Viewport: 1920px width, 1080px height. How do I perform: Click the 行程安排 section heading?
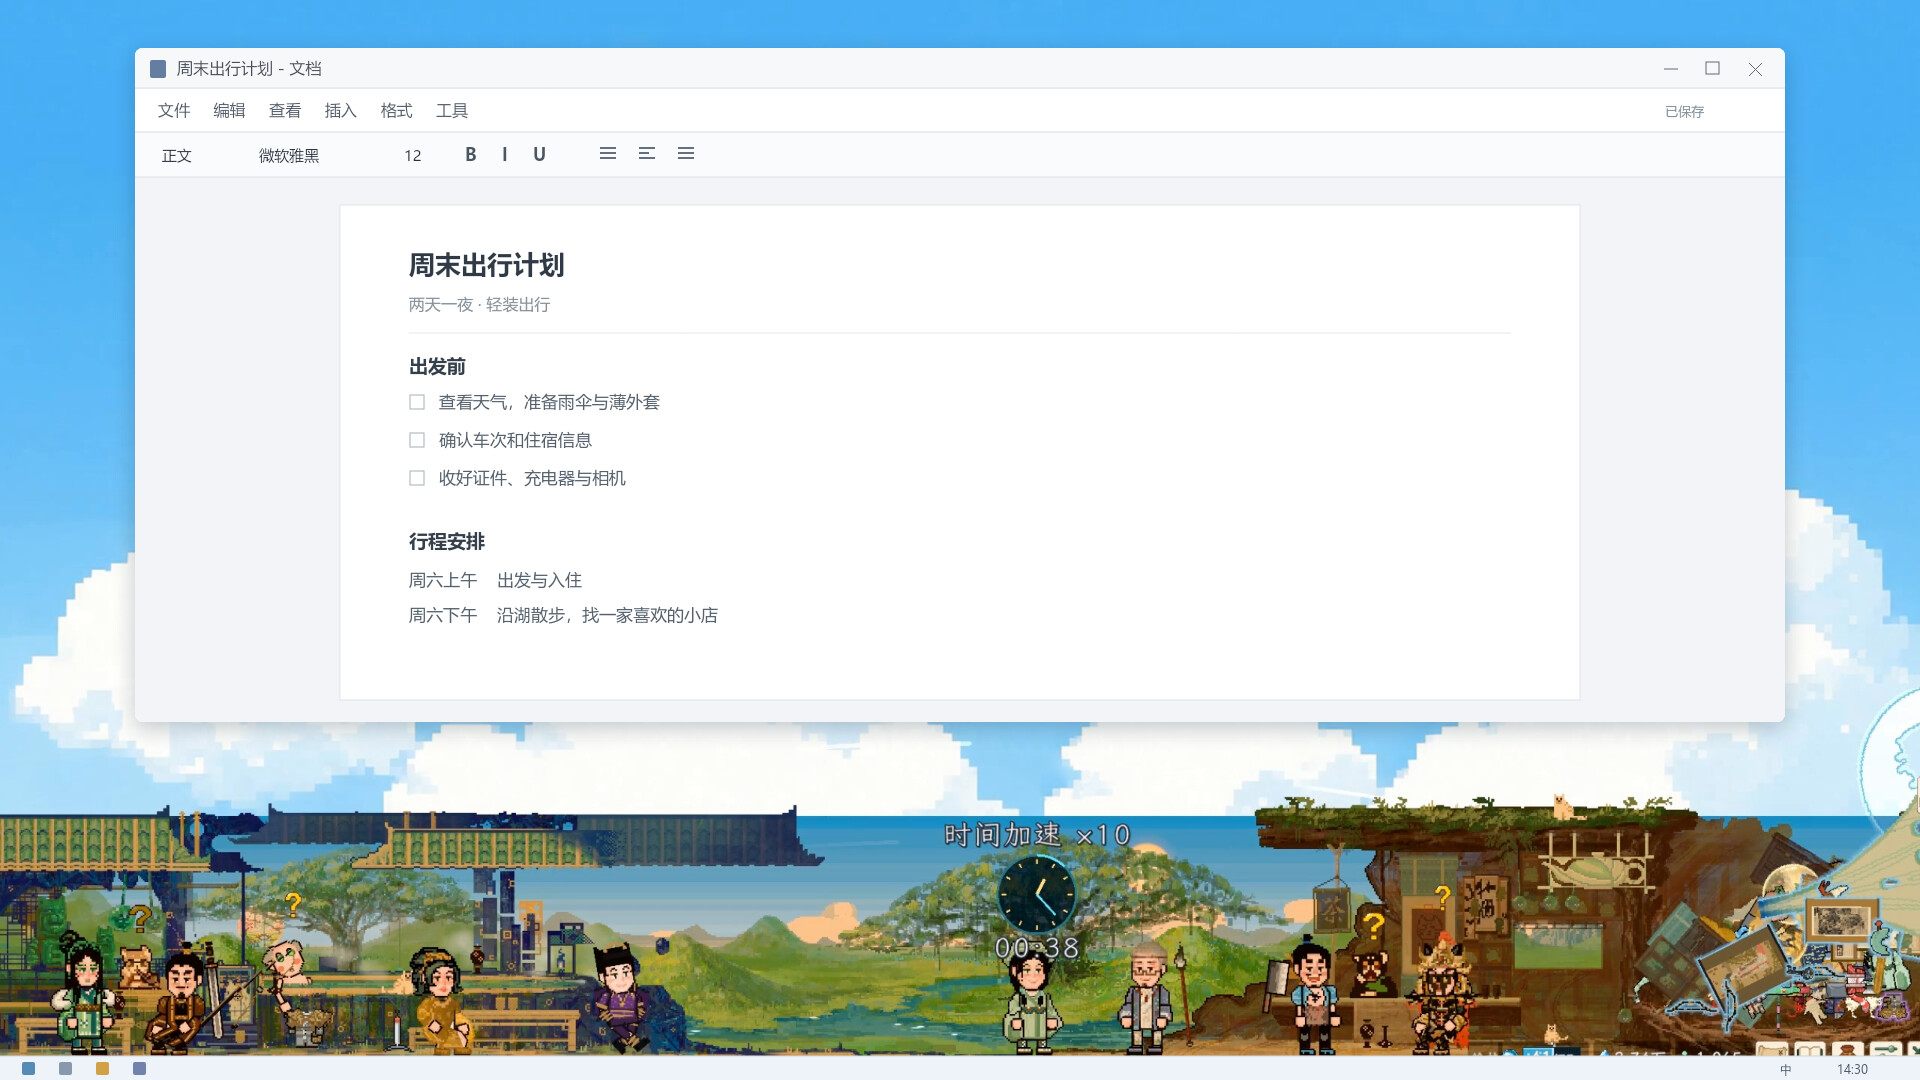click(447, 541)
